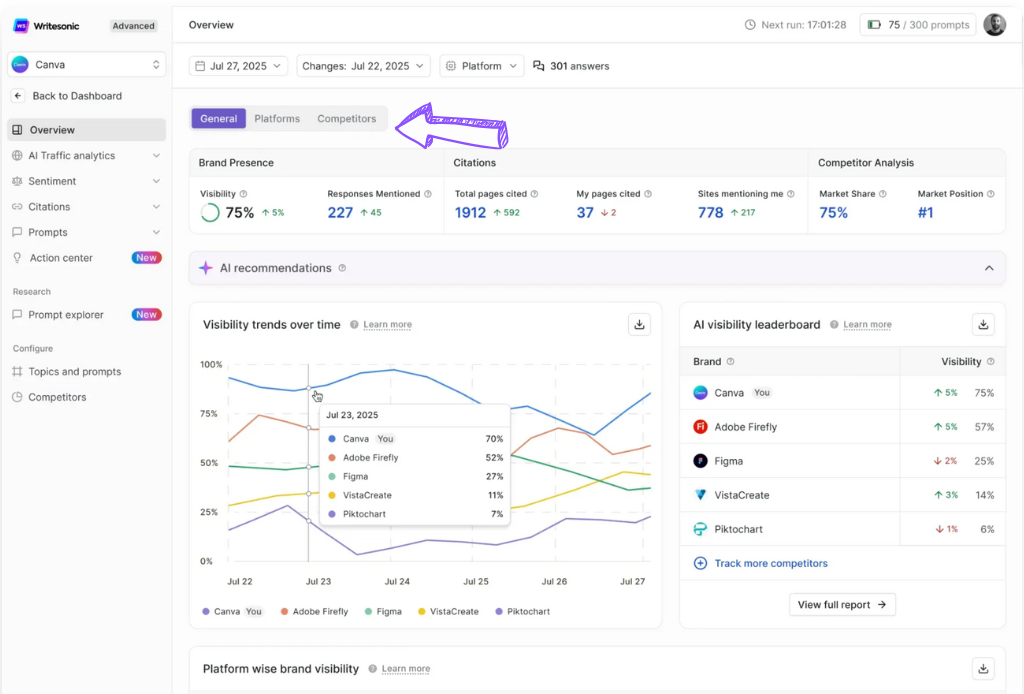This screenshot has height=694, width=1024.
Task: Collapse the AI recommendations panel
Action: (x=987, y=268)
